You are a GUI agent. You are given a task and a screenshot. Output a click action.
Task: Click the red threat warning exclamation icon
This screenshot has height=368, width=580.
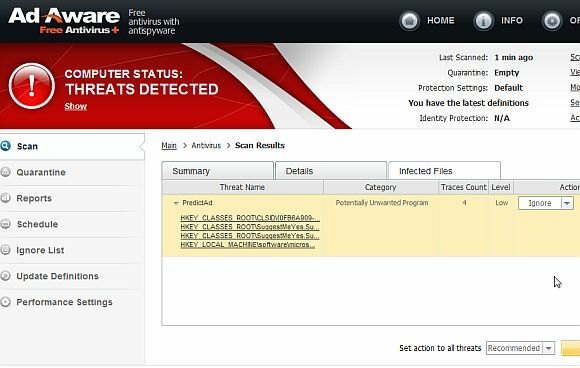(x=32, y=86)
